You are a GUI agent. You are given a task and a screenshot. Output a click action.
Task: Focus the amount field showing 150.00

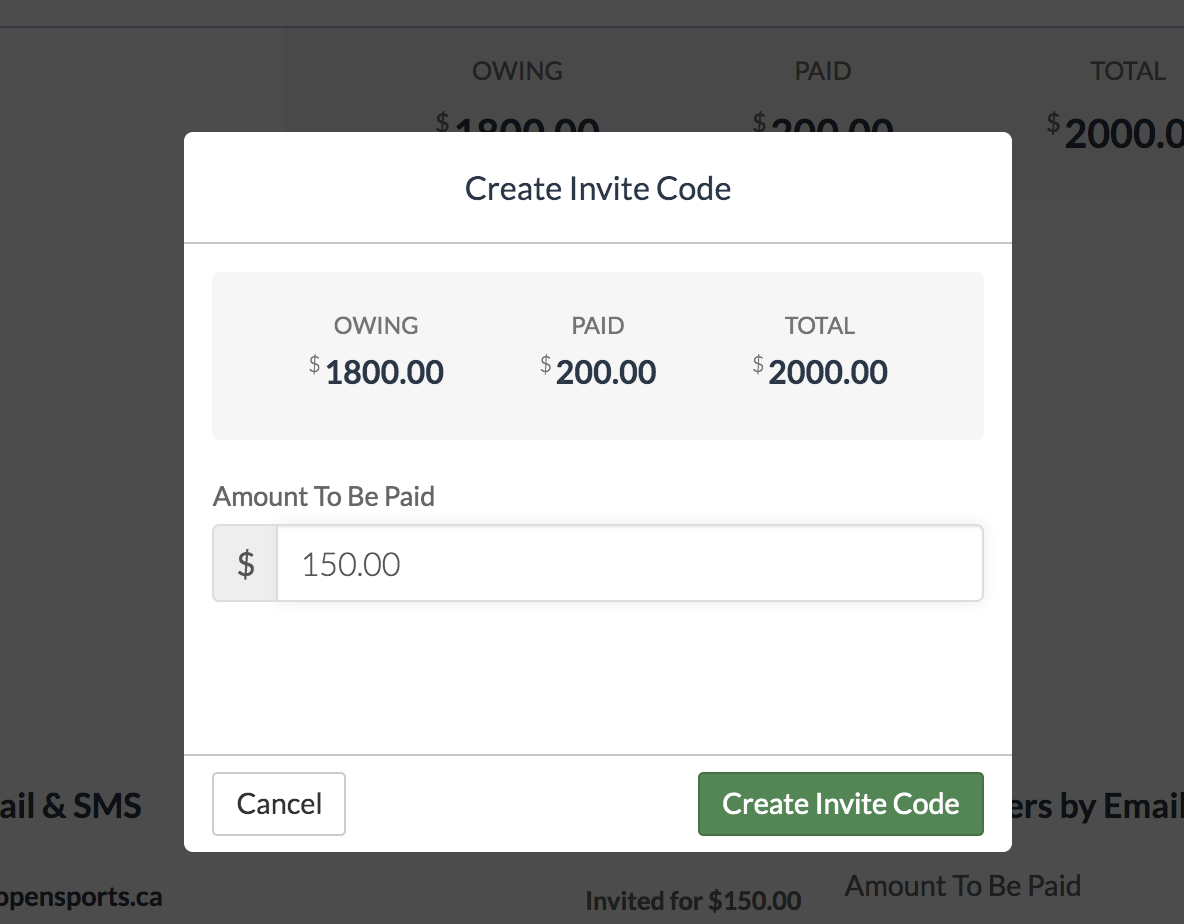pos(628,564)
